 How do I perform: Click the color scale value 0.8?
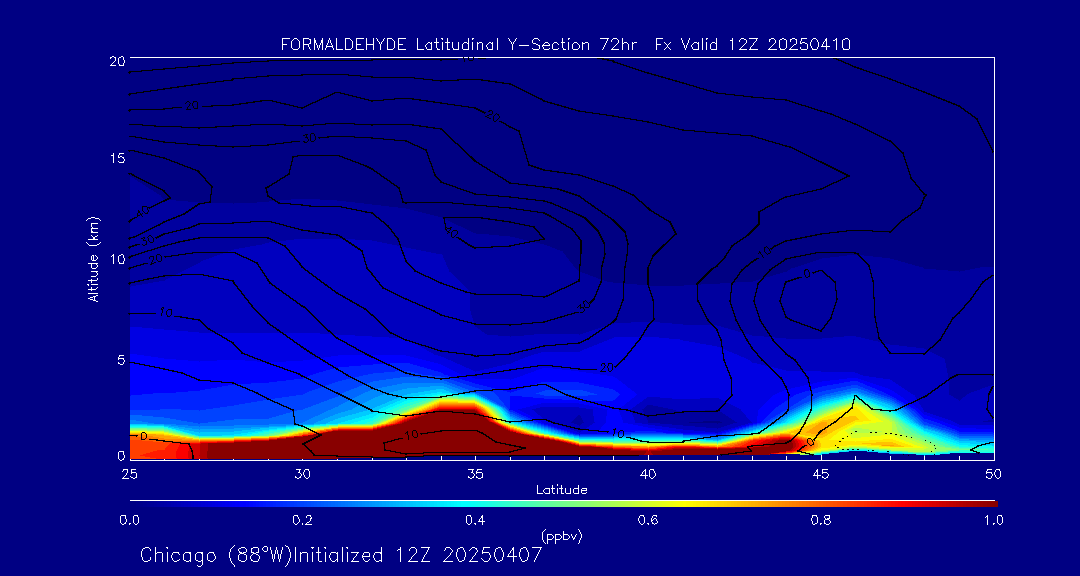[821, 520]
